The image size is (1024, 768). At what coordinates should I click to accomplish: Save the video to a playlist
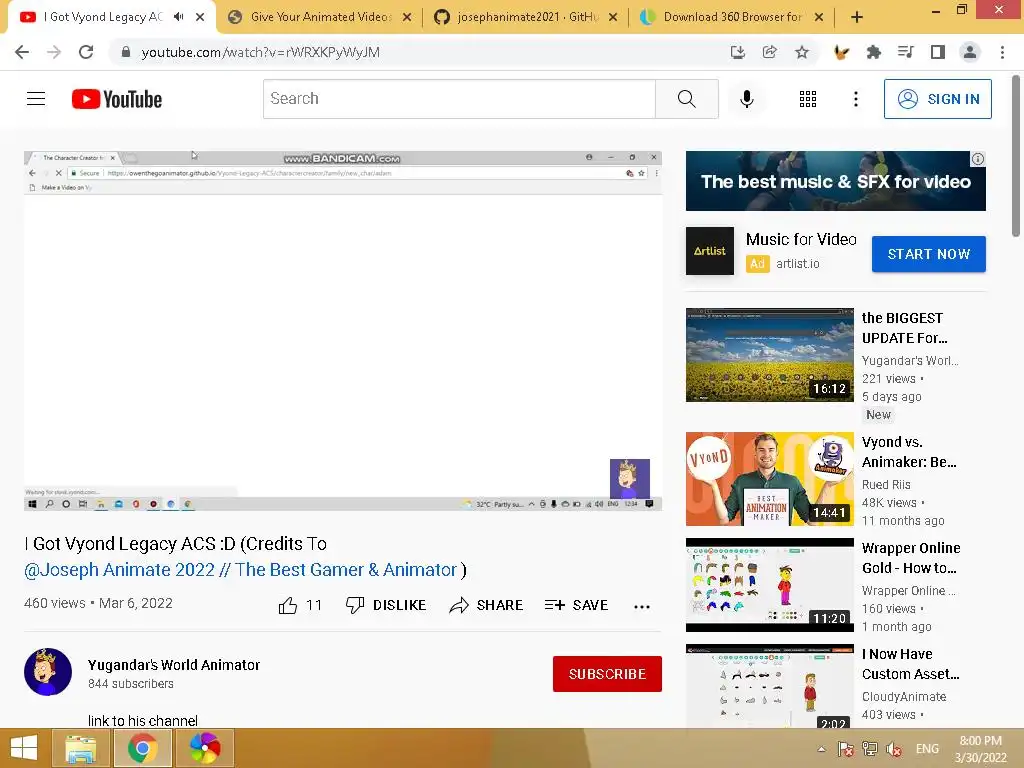tap(577, 605)
